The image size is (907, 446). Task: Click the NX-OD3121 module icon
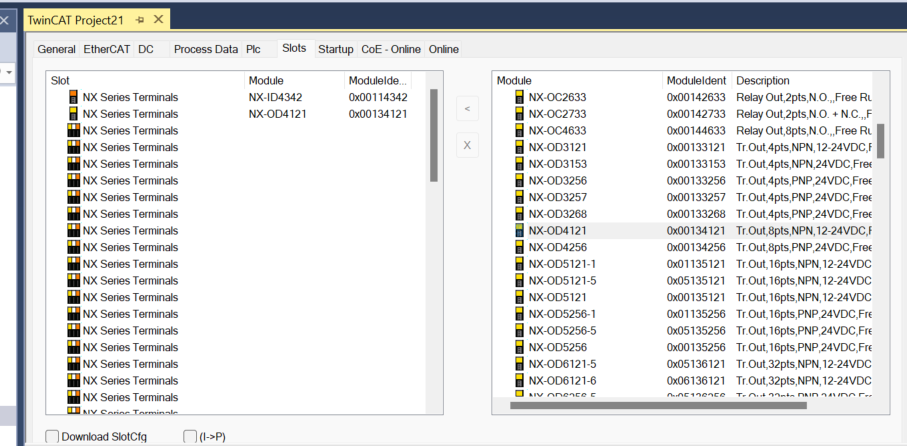[519, 147]
